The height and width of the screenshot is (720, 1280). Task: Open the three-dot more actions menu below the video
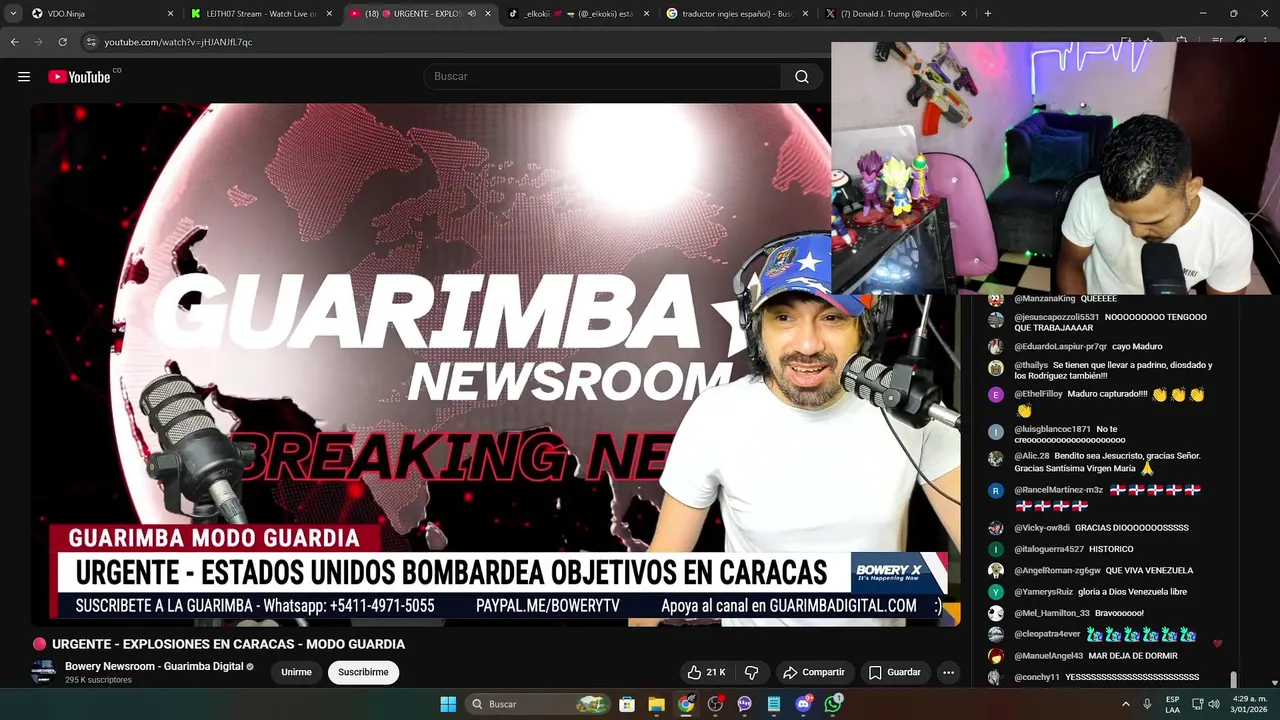(x=948, y=672)
